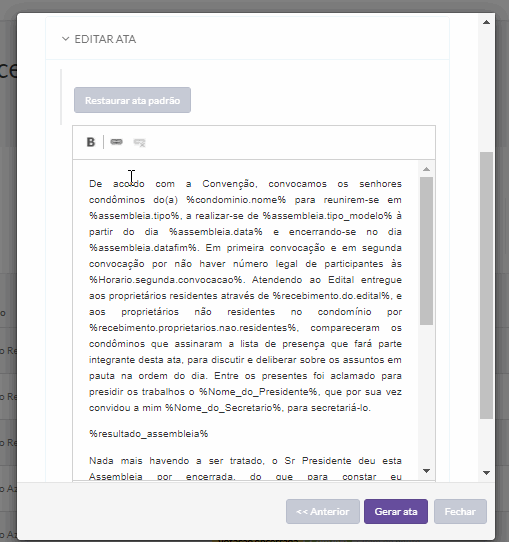Viewport: 509px width, 542px height.
Task: Click on the word 'Convenção' in the editor
Action: 228,184
